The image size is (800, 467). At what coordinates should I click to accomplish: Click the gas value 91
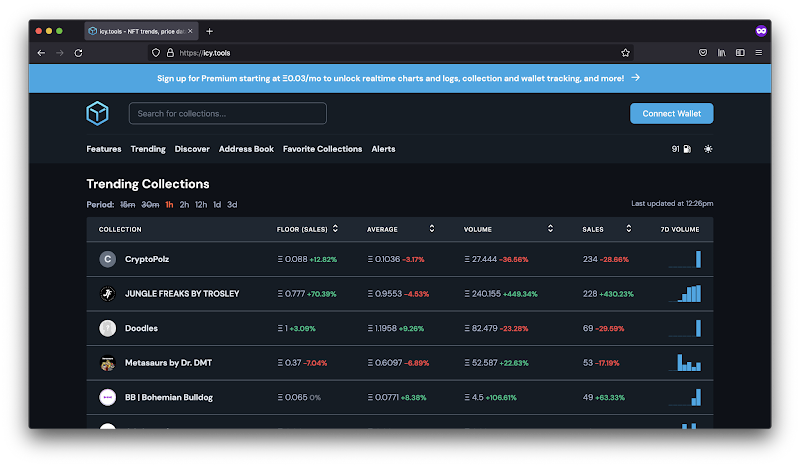click(676, 149)
